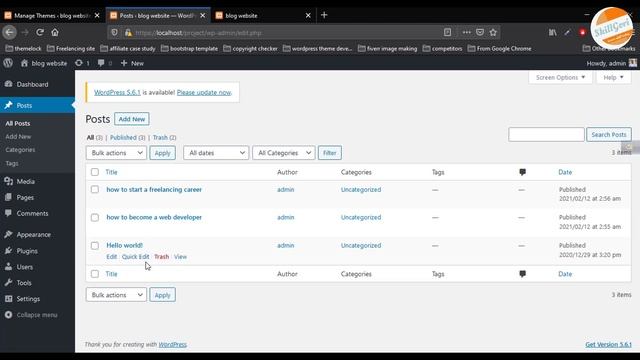Click Get Version 5.6.1 footer link
This screenshot has width=640, height=360.
point(609,344)
